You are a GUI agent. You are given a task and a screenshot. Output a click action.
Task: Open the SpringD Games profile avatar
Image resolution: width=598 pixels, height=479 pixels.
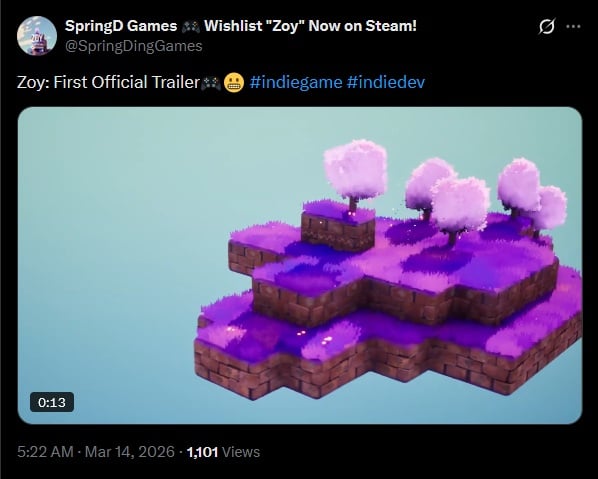[37, 36]
